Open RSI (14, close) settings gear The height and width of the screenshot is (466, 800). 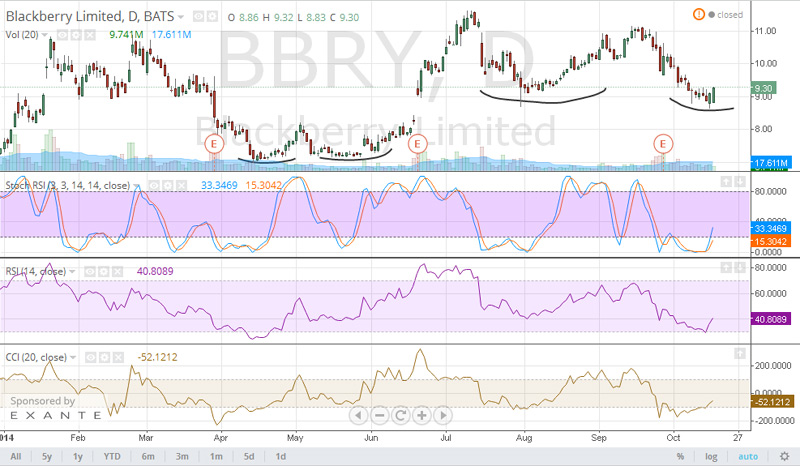pyautogui.click(x=104, y=272)
